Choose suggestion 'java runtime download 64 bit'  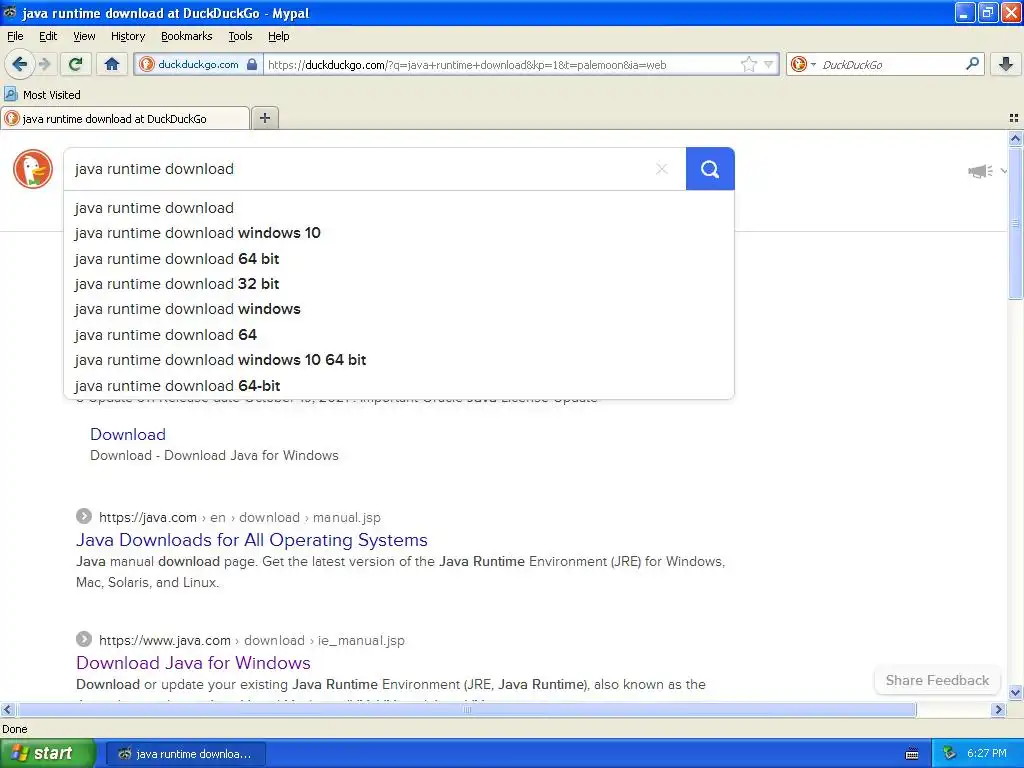(399, 259)
